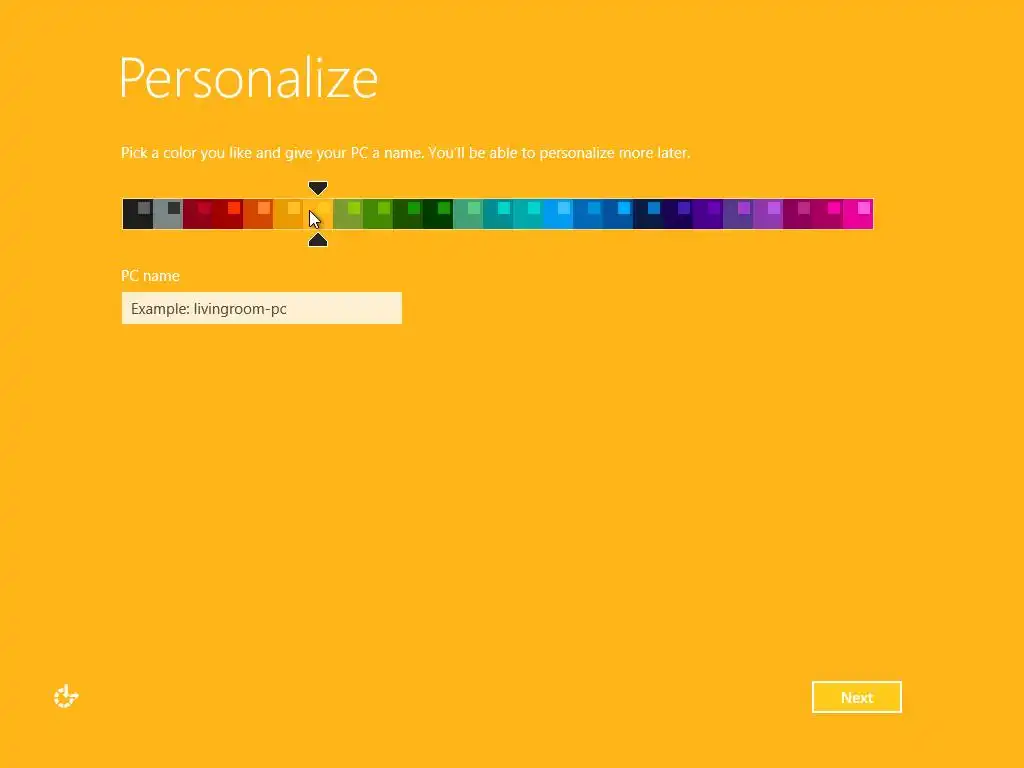Choose the dark navy swatch, eighteenth in strip
This screenshot has height=768, width=1024.
point(648,214)
